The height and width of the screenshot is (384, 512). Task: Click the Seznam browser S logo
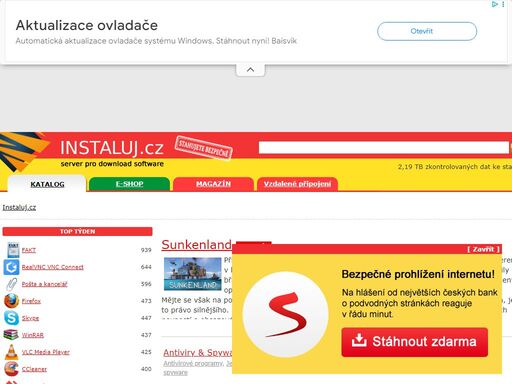point(286,315)
